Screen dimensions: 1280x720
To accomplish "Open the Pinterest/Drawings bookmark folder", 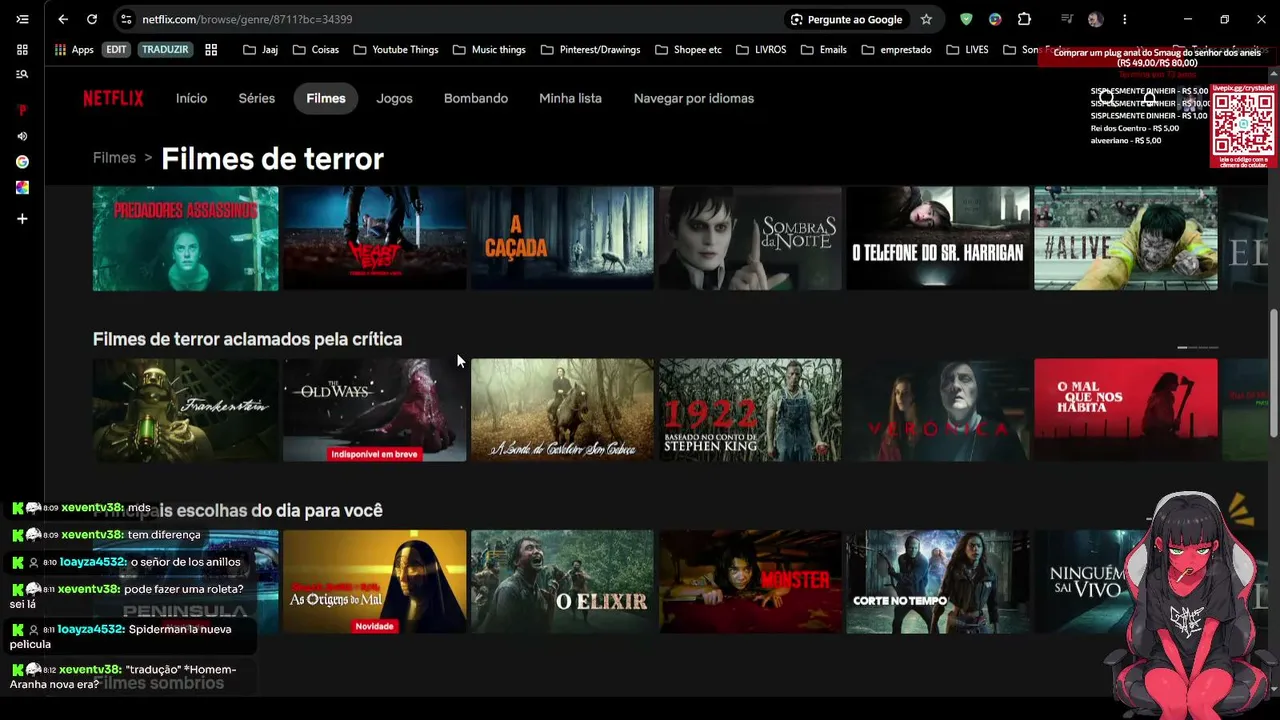I will pyautogui.click(x=590, y=50).
